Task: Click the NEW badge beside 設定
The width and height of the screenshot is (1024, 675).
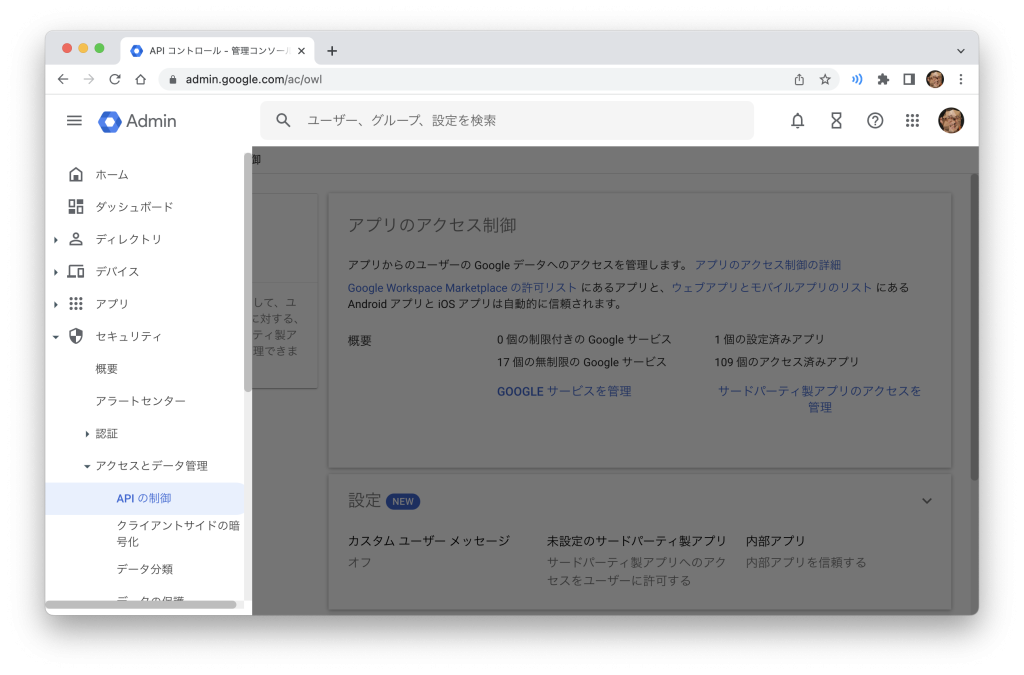Action: point(402,501)
